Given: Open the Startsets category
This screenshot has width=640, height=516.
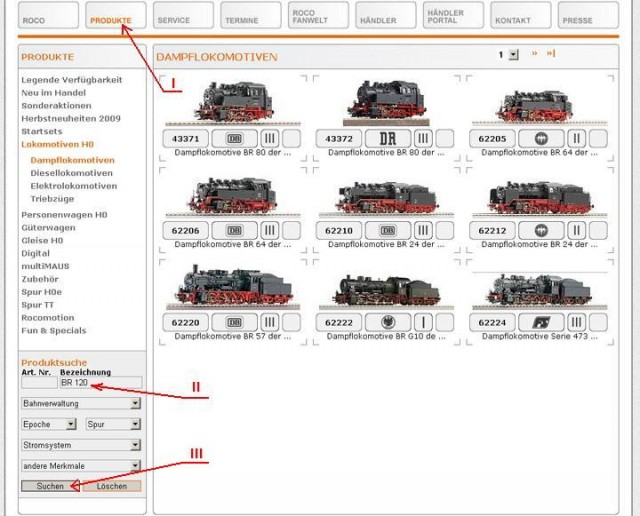Looking at the screenshot, I should point(42,131).
